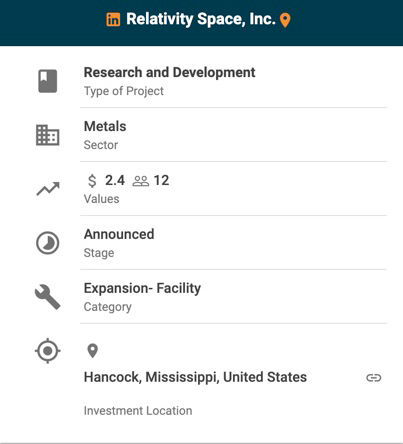
Task: Select the wrench icon next to Category
Action: click(48, 297)
